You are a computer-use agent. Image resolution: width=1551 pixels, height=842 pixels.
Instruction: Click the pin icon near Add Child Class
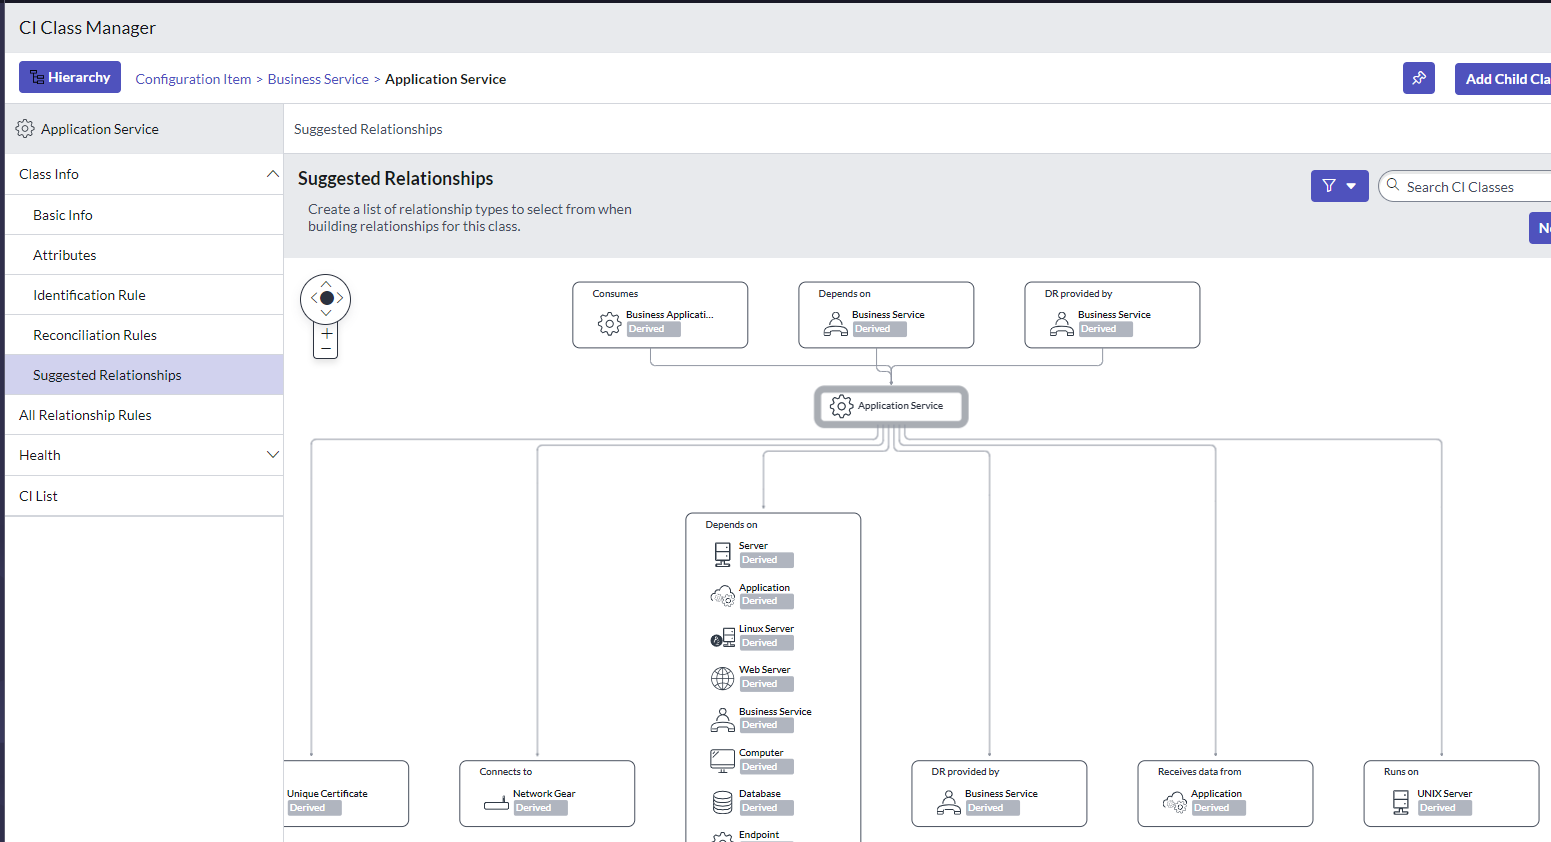[1419, 78]
